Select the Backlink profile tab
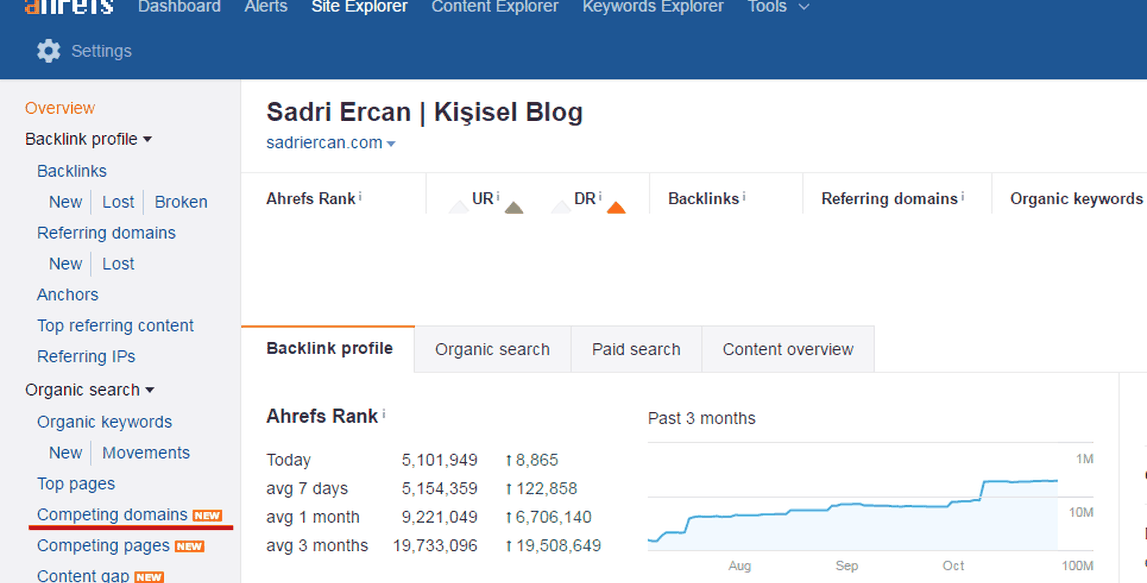The height and width of the screenshot is (583, 1147). click(328, 348)
